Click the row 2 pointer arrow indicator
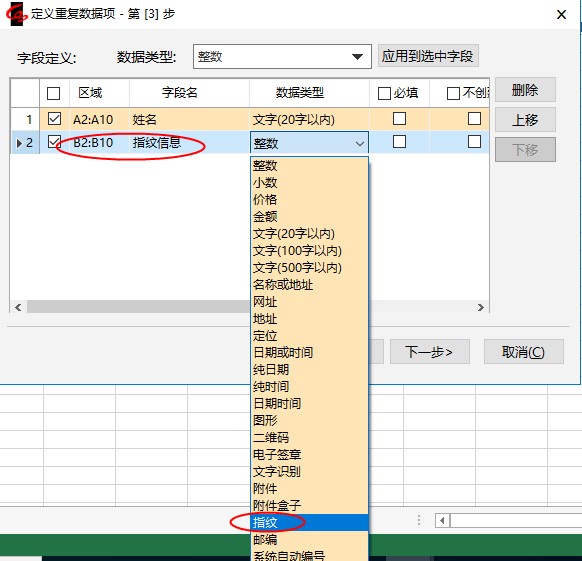 (x=19, y=143)
